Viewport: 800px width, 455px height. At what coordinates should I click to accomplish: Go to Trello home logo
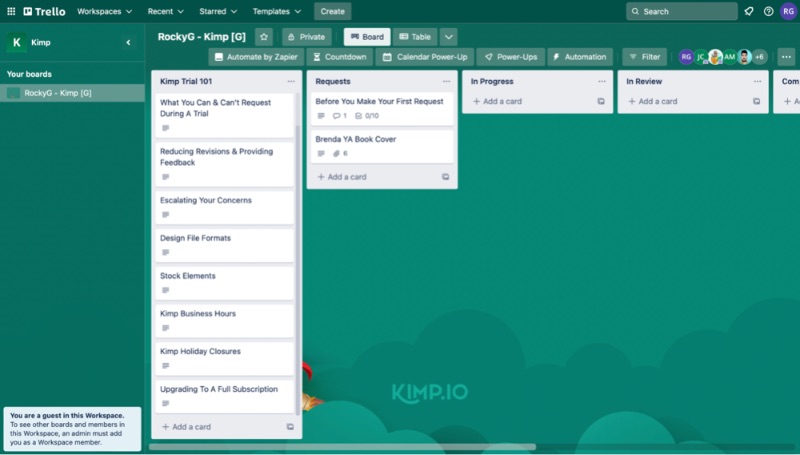coord(44,11)
